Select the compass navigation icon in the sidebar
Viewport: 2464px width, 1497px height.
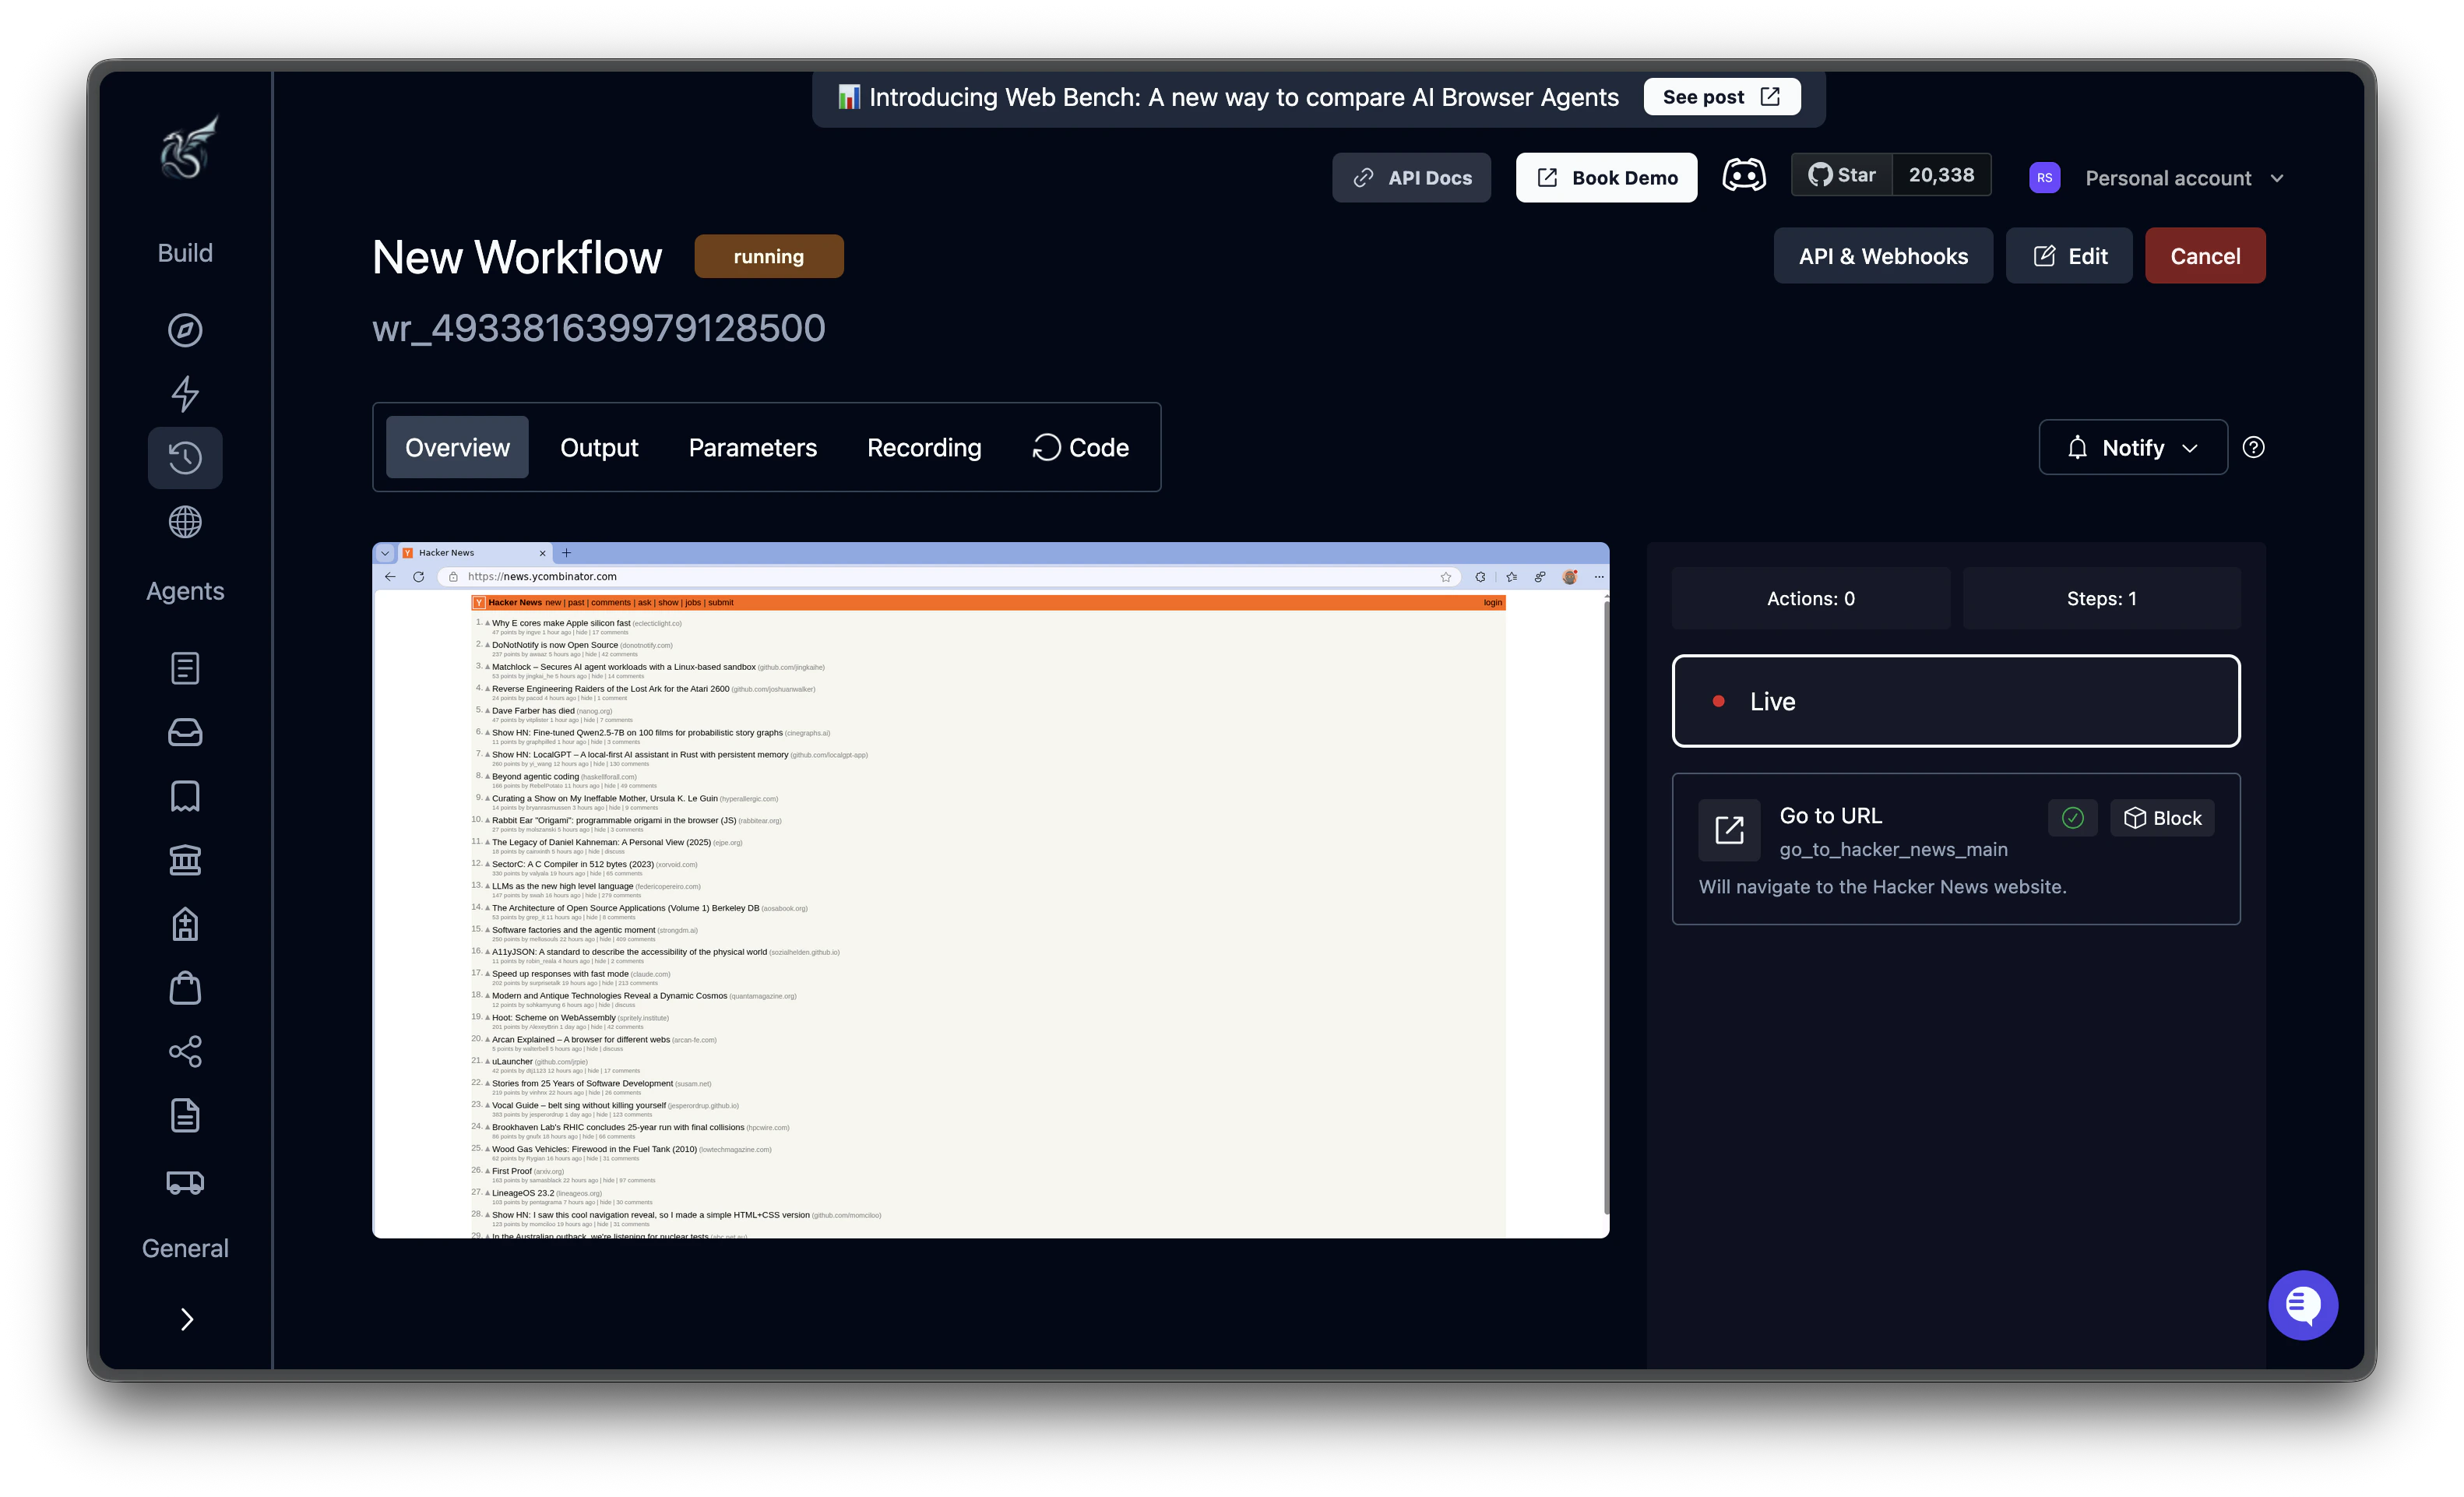coord(185,330)
